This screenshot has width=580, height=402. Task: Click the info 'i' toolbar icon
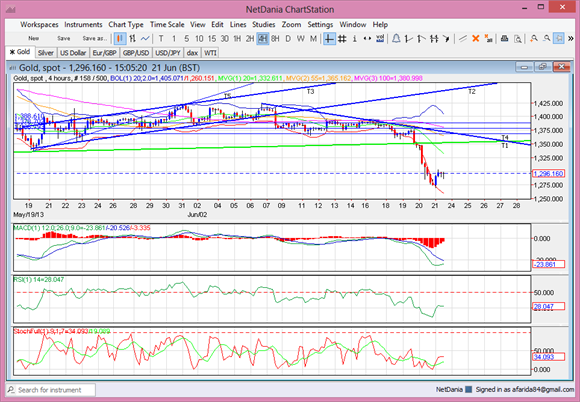[x=354, y=38]
